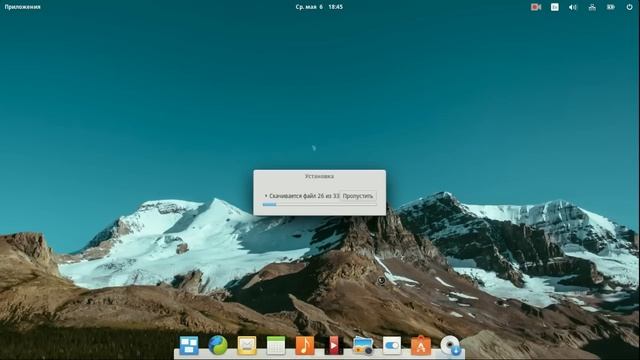Launch the Videos app with play icon

coord(333,345)
